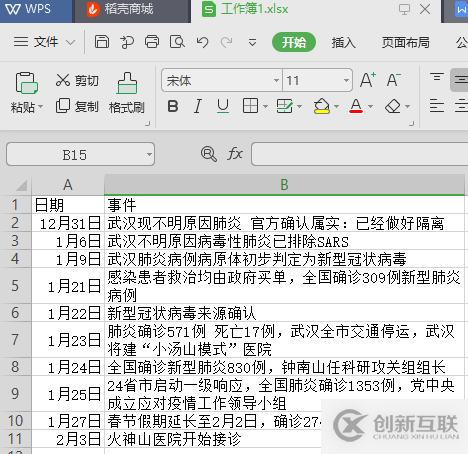Screen dimensions: 468x454
Task: Open clipboard group dialog launcher corner
Action: coord(147,124)
